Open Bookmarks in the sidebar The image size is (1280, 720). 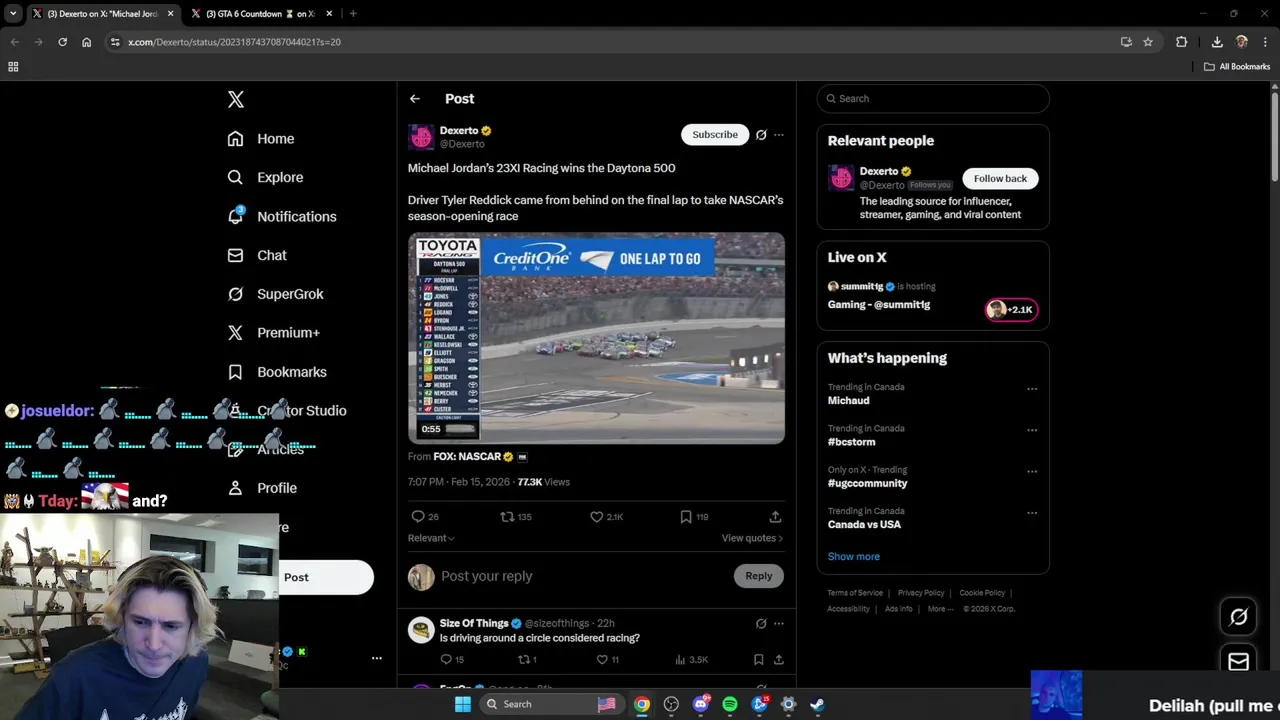click(x=277, y=372)
